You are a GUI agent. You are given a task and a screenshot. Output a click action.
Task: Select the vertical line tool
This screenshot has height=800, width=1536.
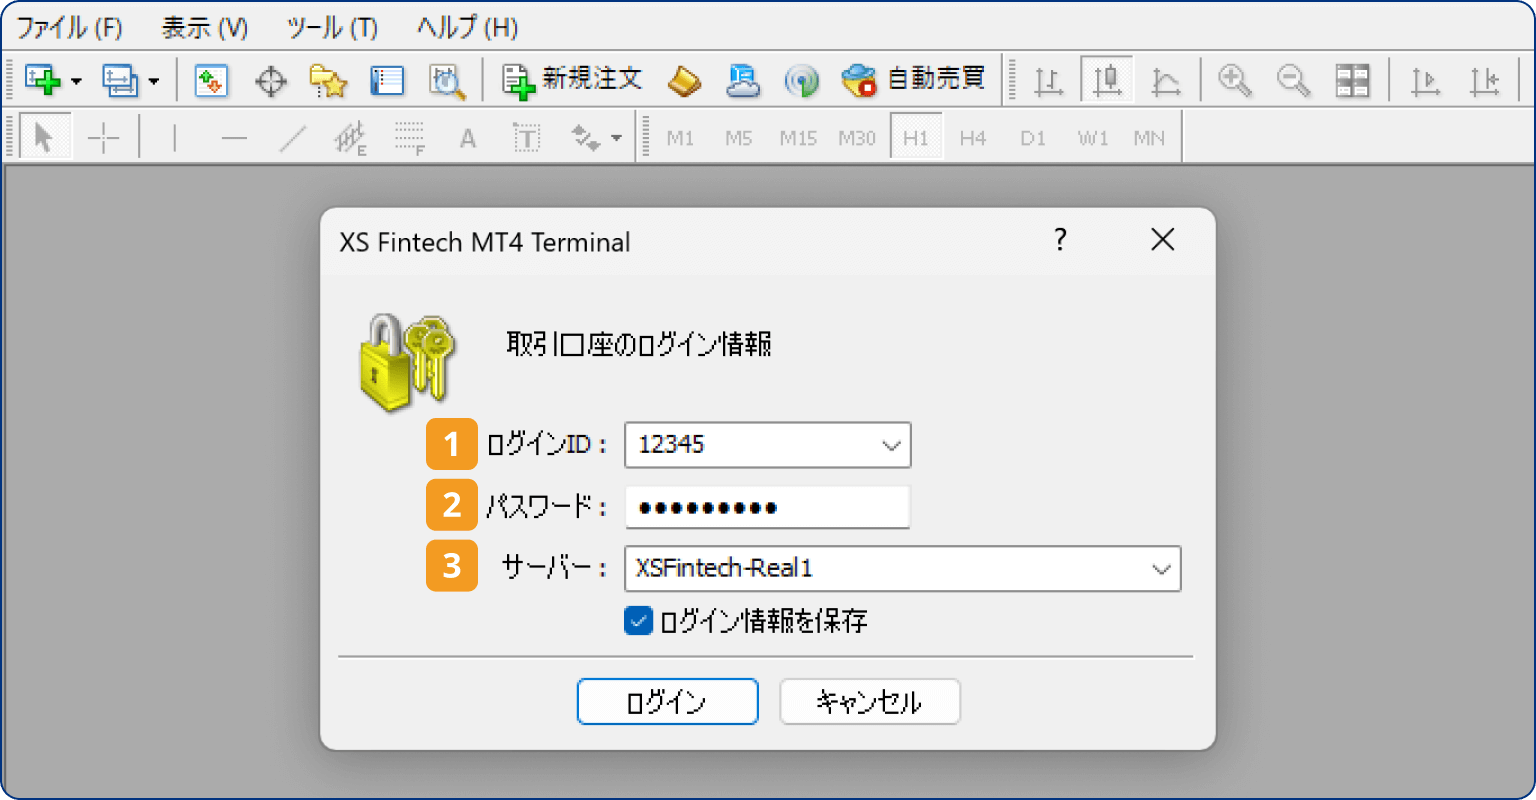click(175, 138)
